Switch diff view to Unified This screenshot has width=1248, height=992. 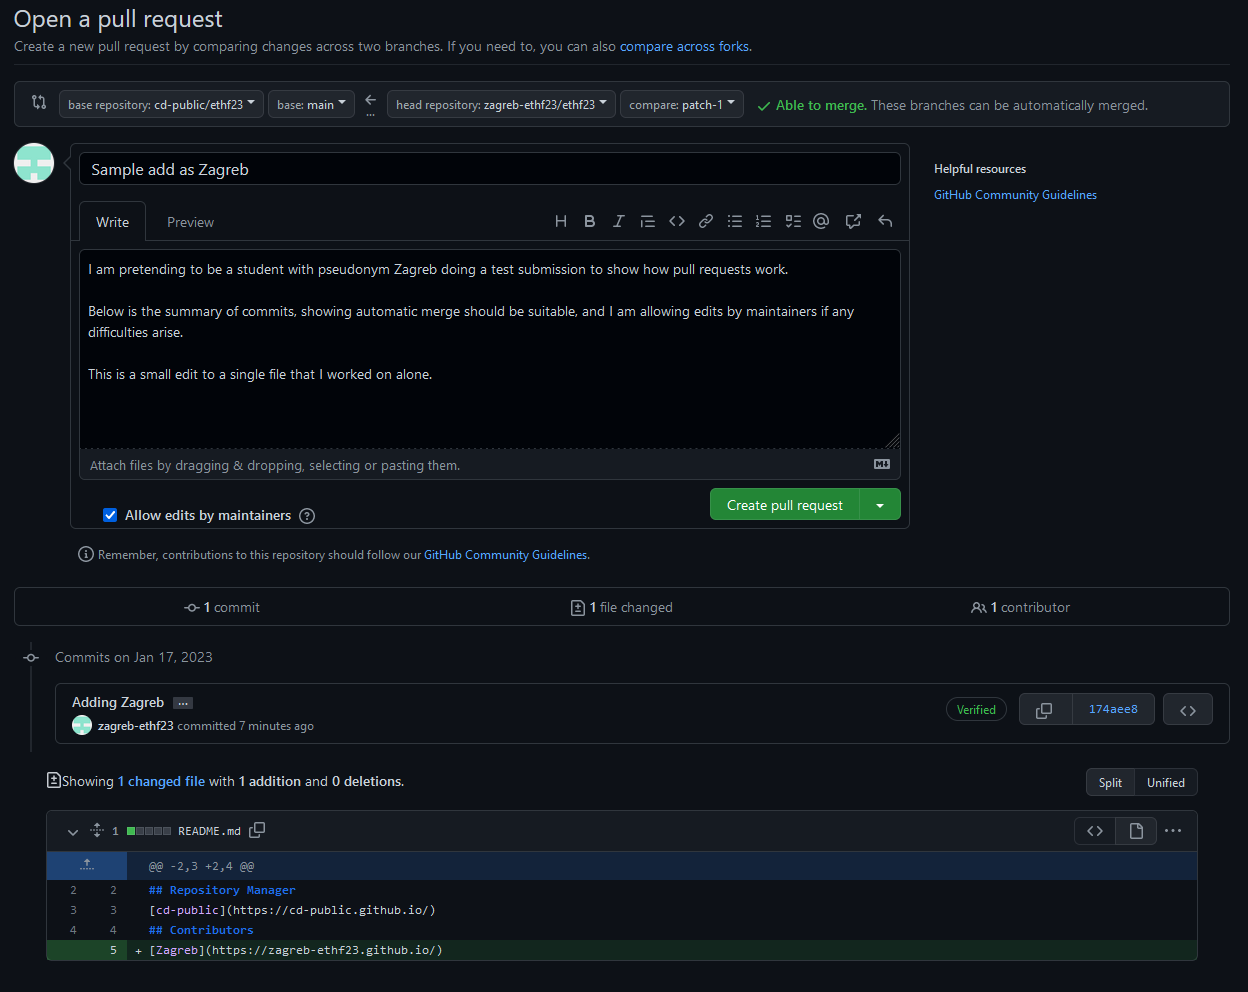click(x=1165, y=782)
